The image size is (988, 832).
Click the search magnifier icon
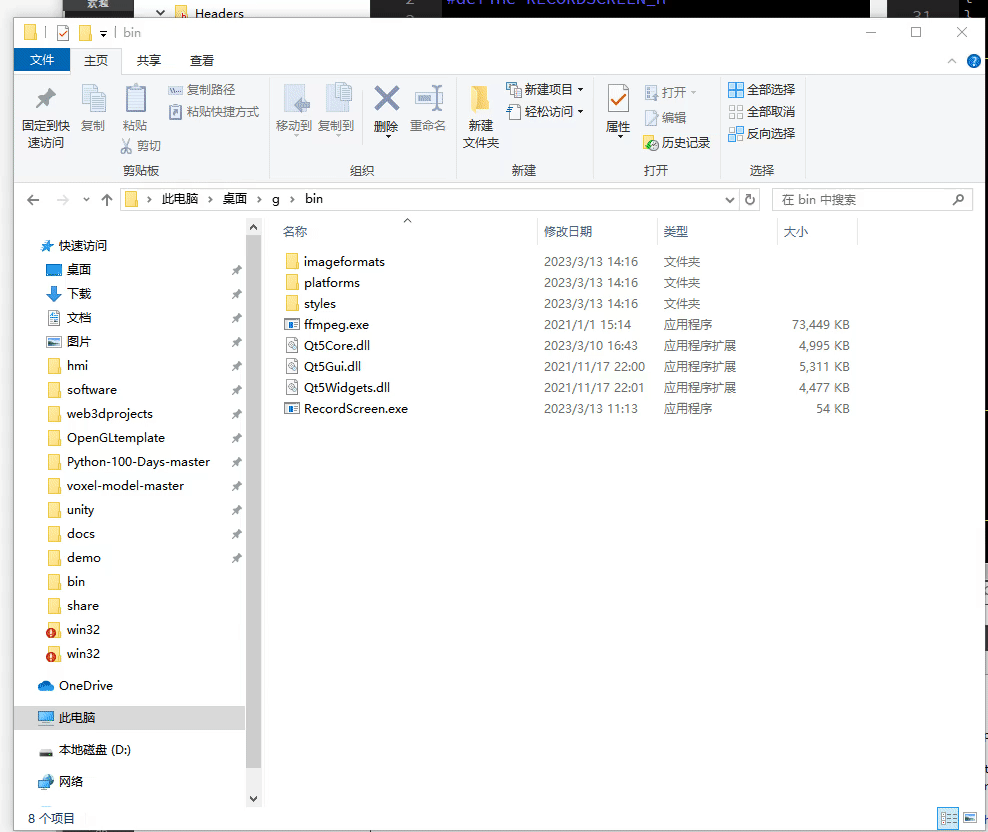(x=958, y=200)
